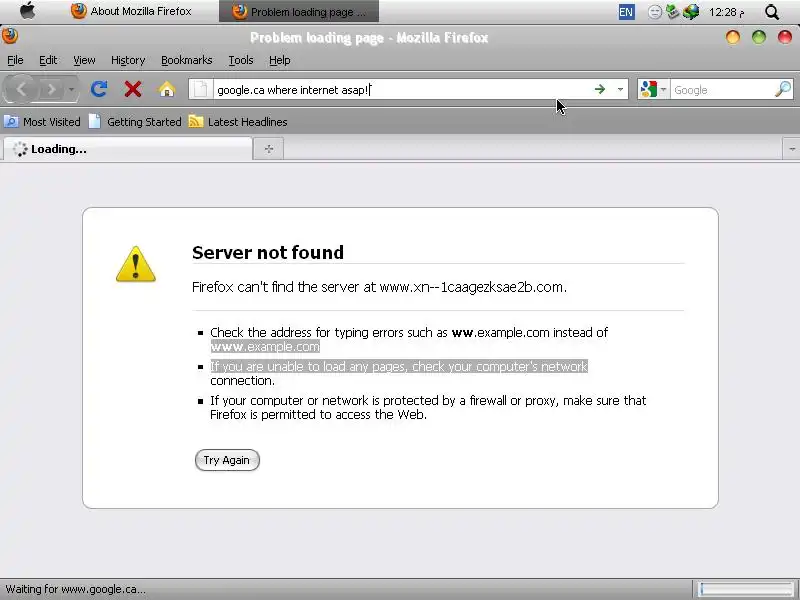Viewport: 800px width, 600px height.
Task: Open the Tools menu
Action: pos(241,60)
